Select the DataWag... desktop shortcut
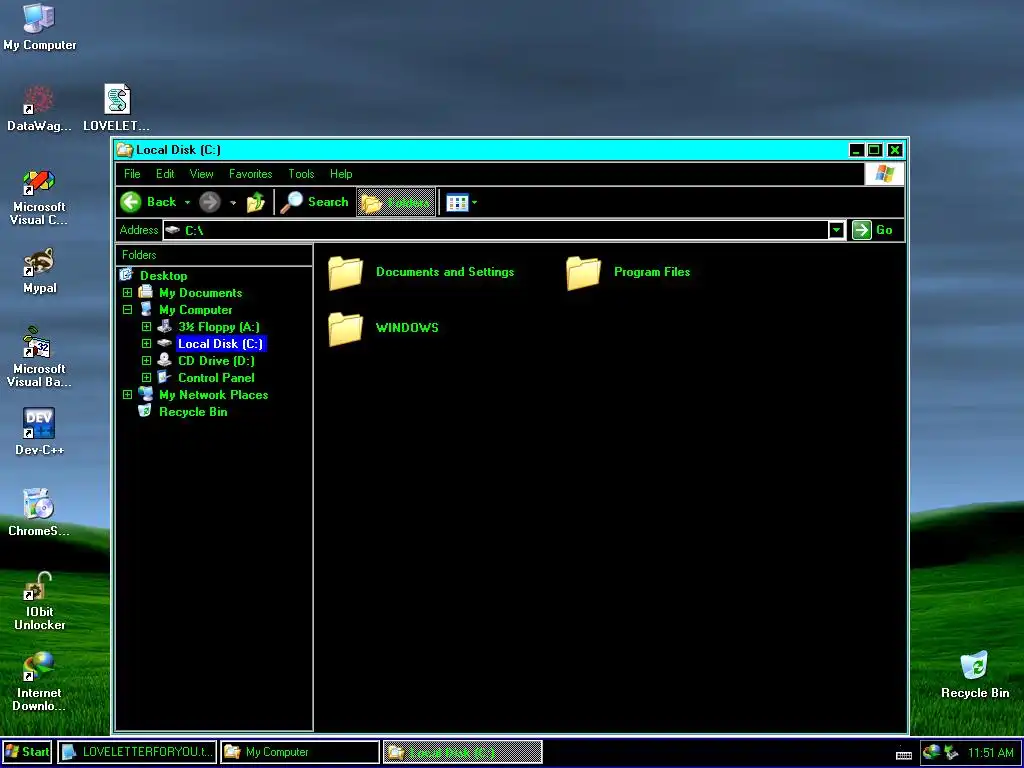This screenshot has height=768, width=1024. [39, 100]
